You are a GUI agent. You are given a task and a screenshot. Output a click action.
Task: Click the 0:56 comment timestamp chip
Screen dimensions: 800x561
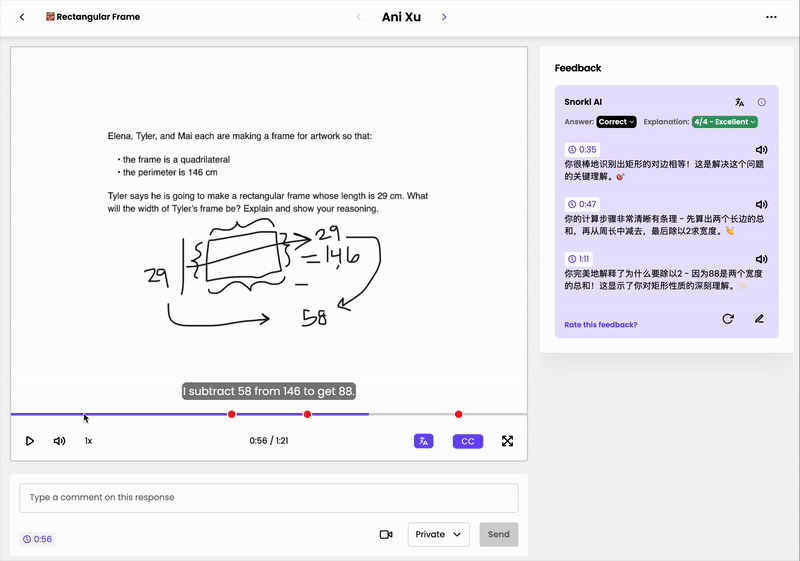click(38, 539)
